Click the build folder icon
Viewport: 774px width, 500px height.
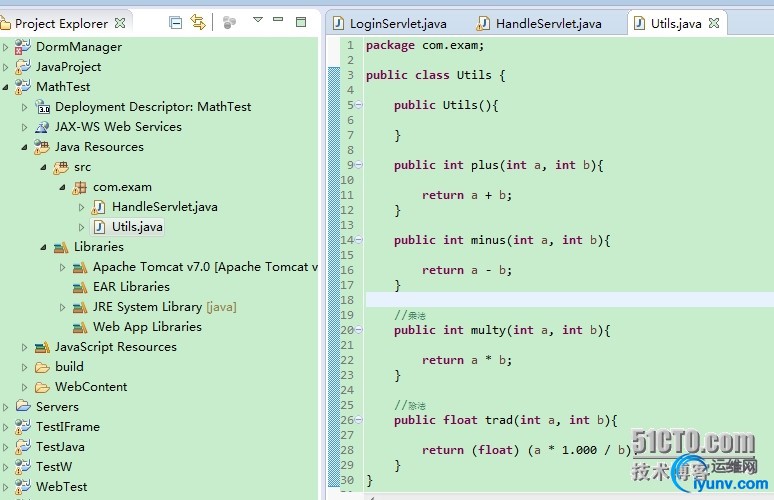click(x=42, y=367)
